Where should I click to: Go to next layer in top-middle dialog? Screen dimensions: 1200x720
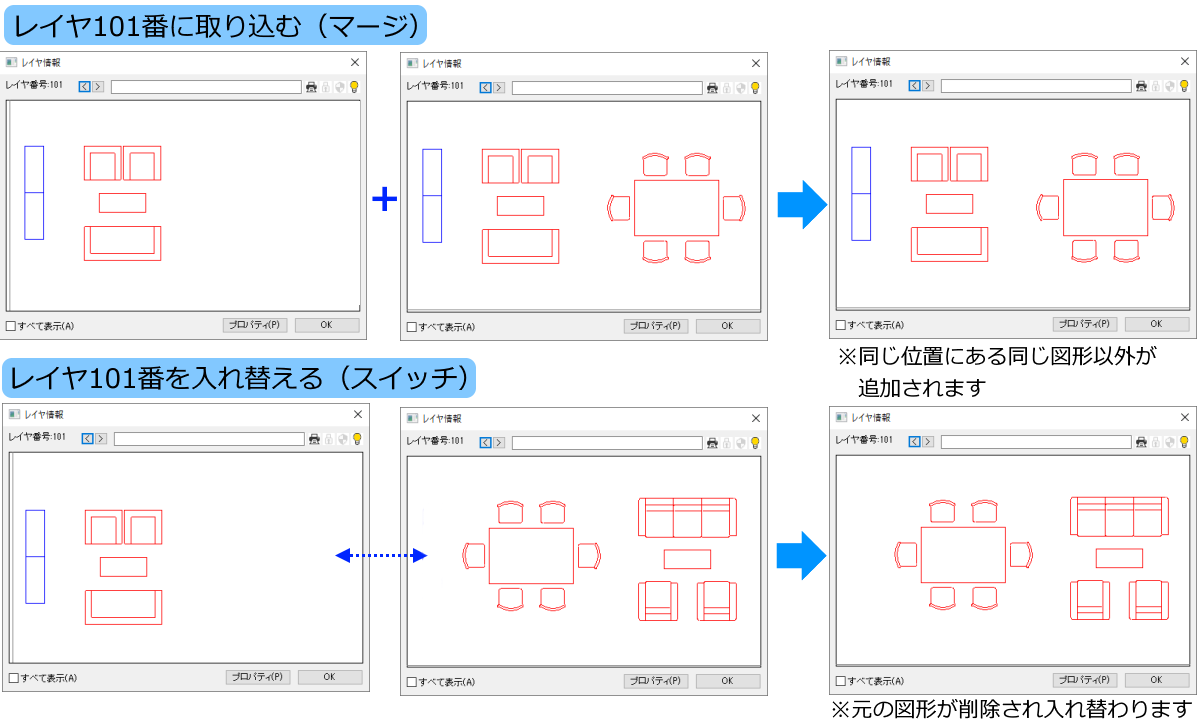coord(499,88)
